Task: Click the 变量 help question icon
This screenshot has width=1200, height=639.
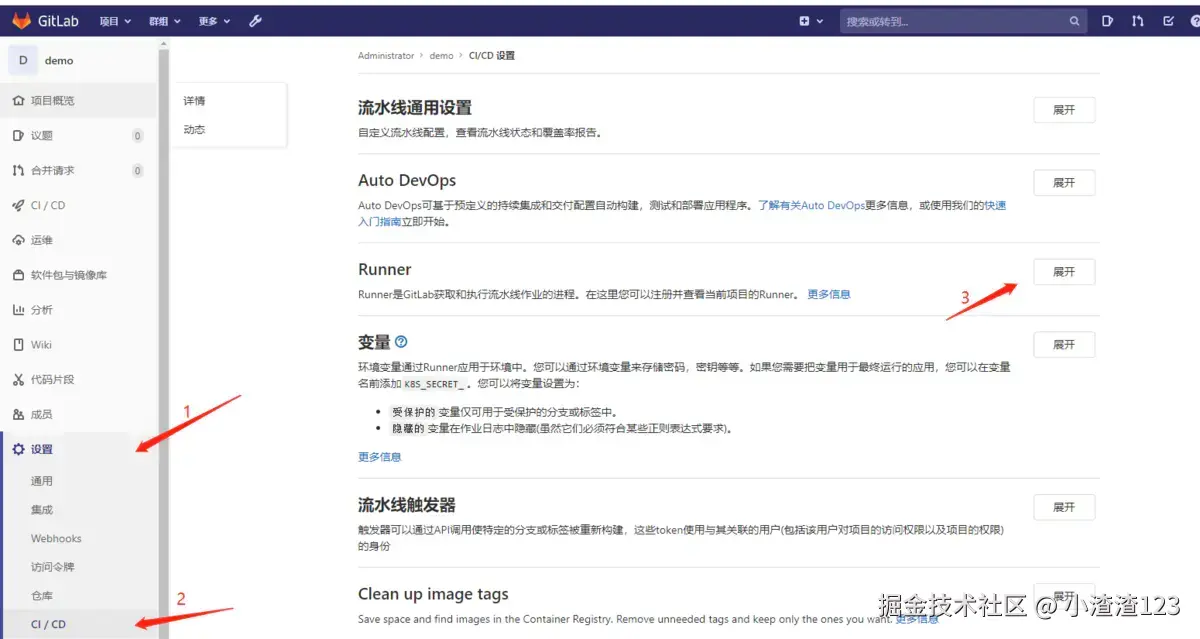Action: [402, 342]
